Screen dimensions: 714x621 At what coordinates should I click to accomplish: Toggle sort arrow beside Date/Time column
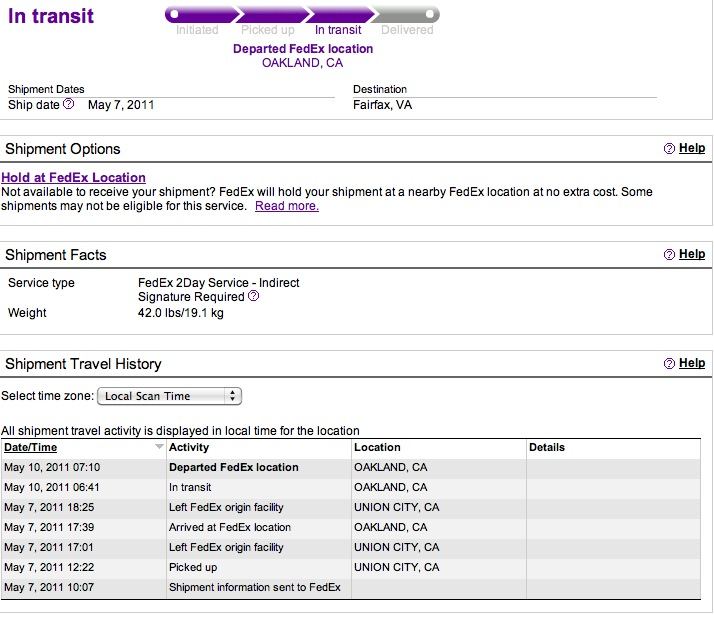pyautogui.click(x=159, y=447)
